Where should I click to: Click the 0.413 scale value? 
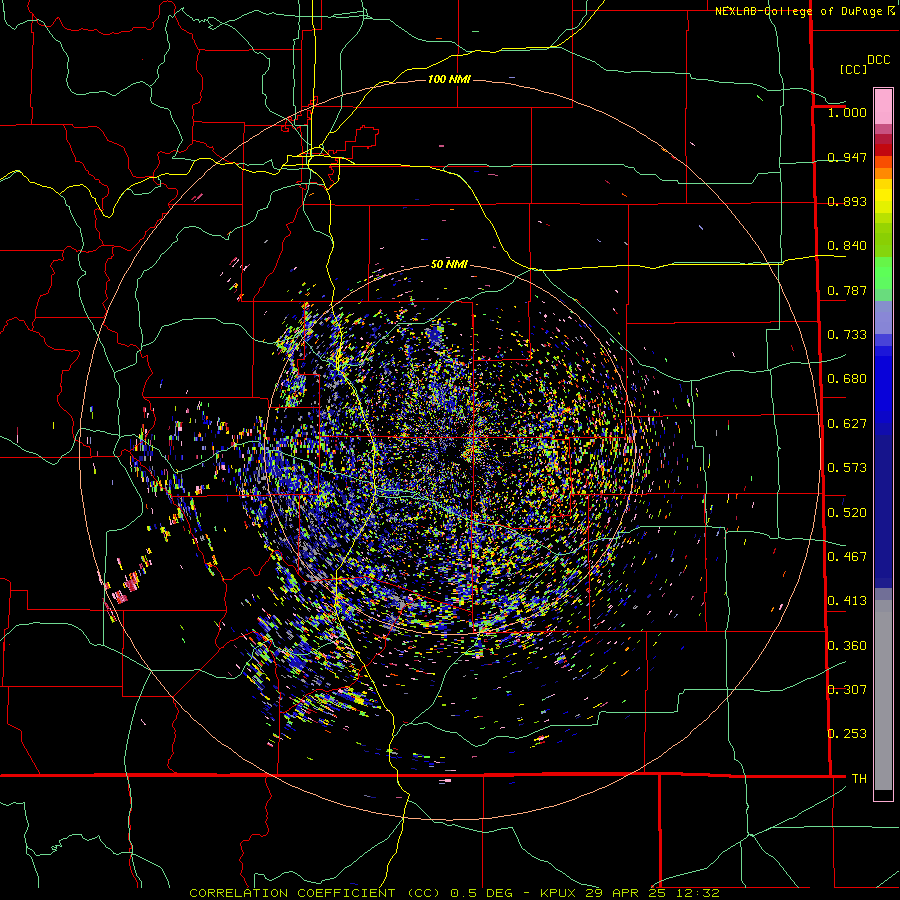click(847, 601)
